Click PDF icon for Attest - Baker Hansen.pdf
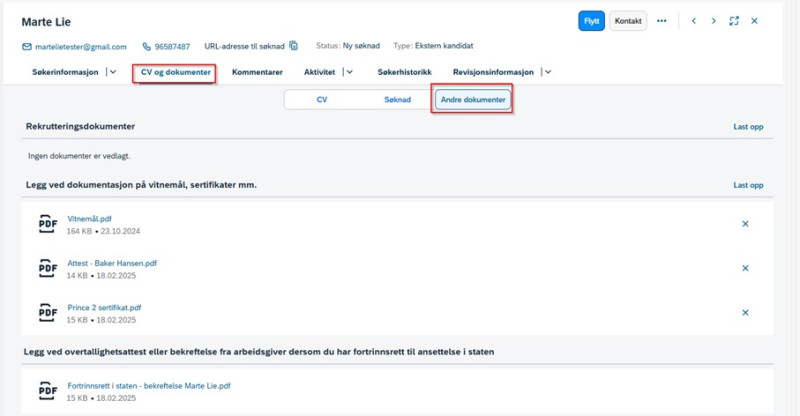Viewport: 800px width, 416px height. (48, 268)
